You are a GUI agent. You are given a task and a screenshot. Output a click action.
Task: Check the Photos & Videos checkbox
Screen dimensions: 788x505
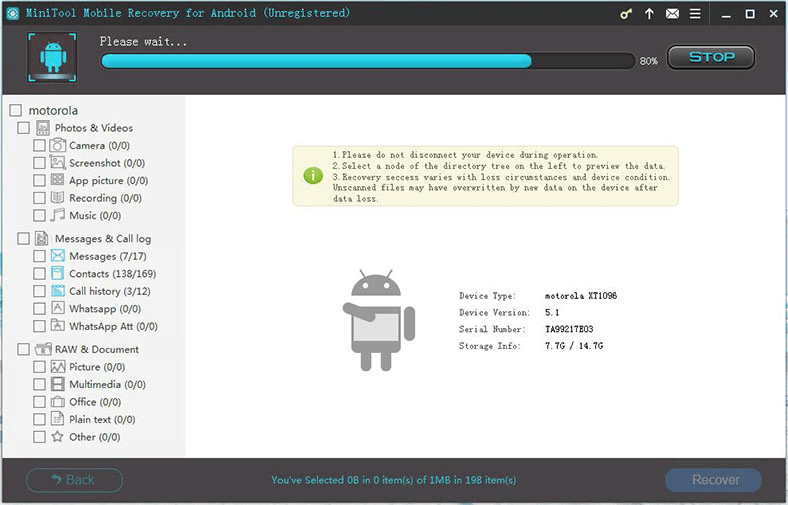pyautogui.click(x=23, y=128)
